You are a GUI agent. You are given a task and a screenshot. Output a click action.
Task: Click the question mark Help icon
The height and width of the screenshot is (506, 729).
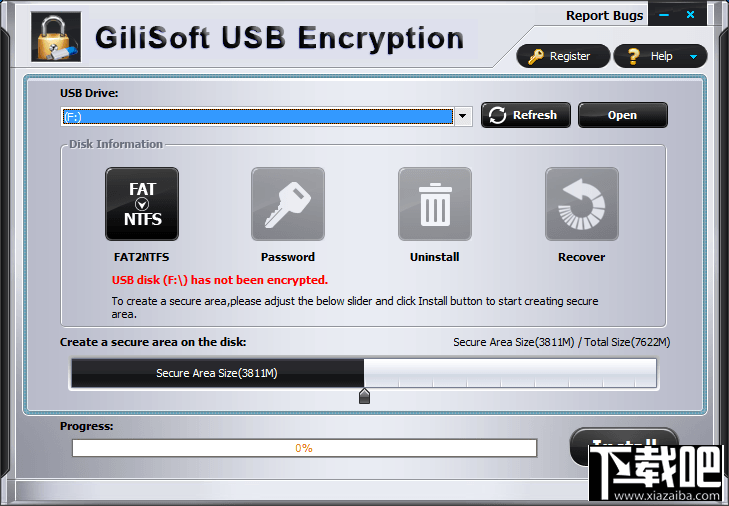633,57
